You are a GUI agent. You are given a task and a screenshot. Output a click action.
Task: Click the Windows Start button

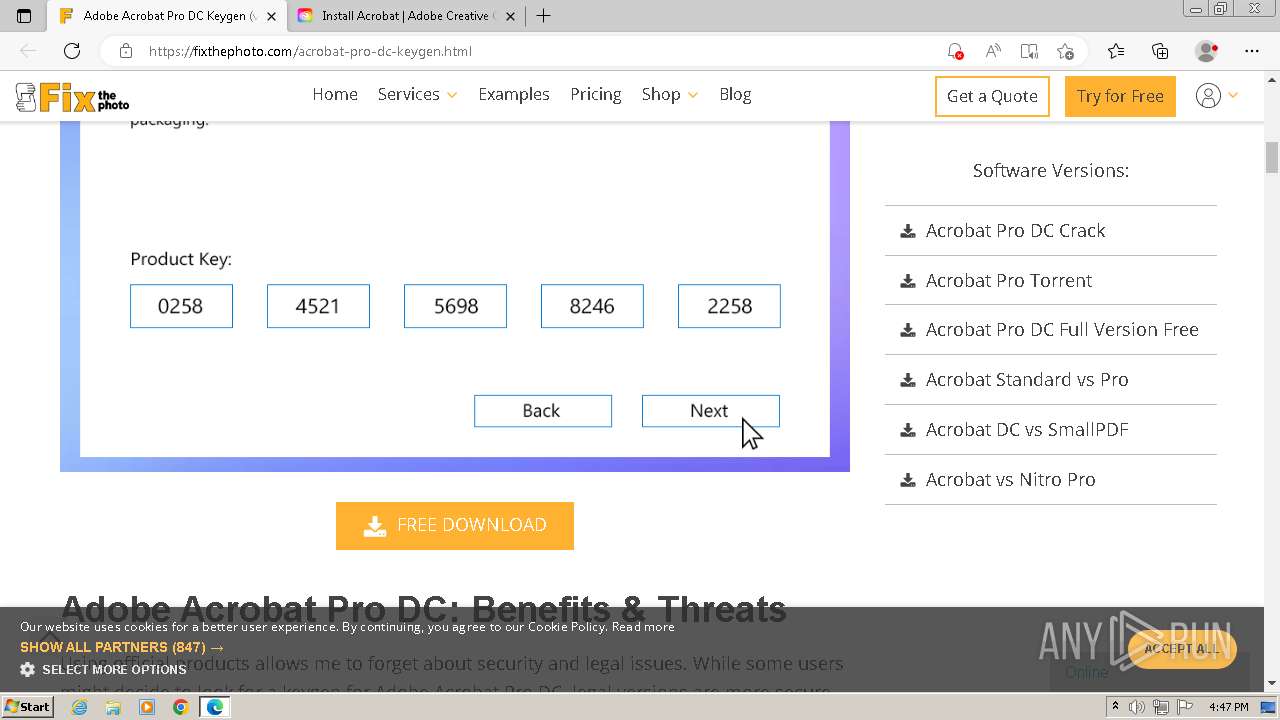coord(27,707)
